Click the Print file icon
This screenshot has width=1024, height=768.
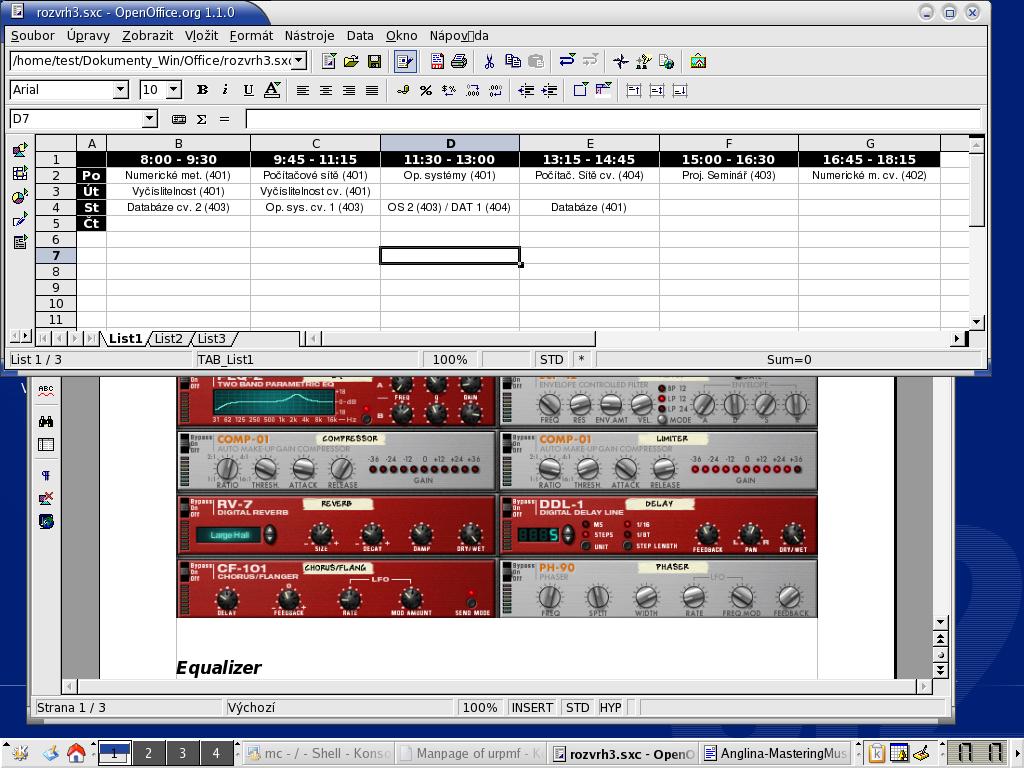pyautogui.click(x=459, y=61)
